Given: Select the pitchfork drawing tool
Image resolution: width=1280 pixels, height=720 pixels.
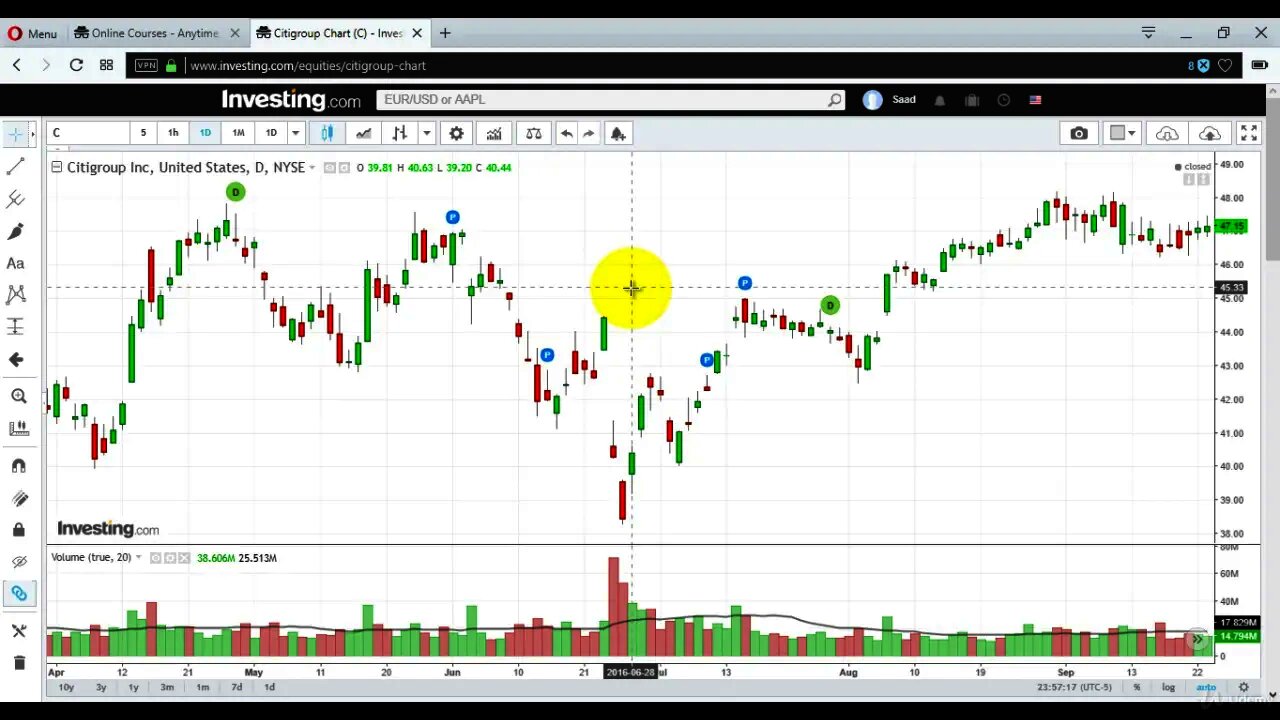Looking at the screenshot, I should [16, 199].
